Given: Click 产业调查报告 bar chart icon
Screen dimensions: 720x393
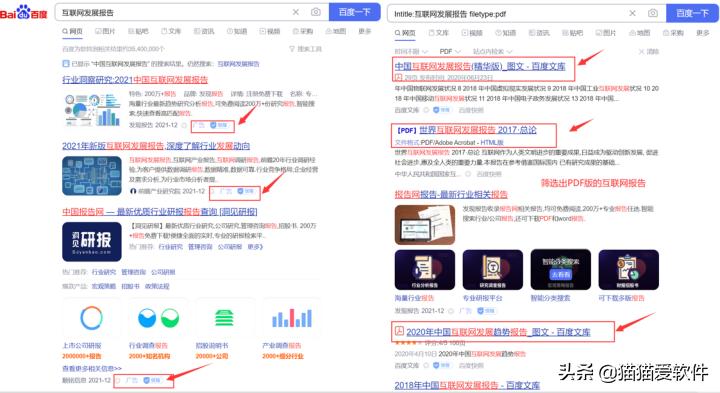Looking at the screenshot, I should point(292,318).
